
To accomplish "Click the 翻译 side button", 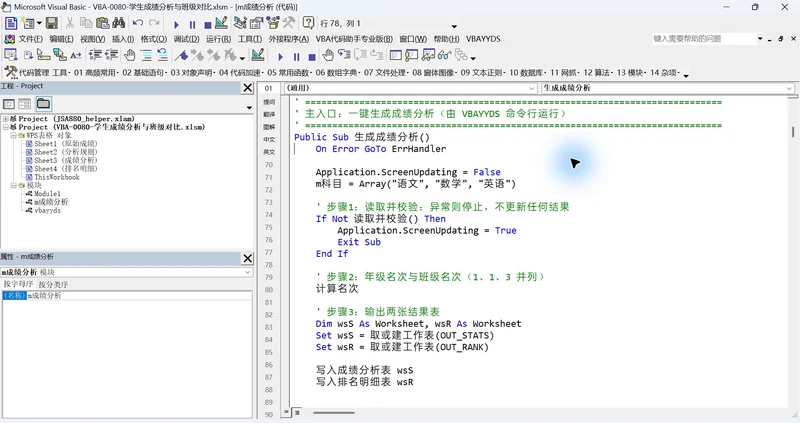I will 269,114.
